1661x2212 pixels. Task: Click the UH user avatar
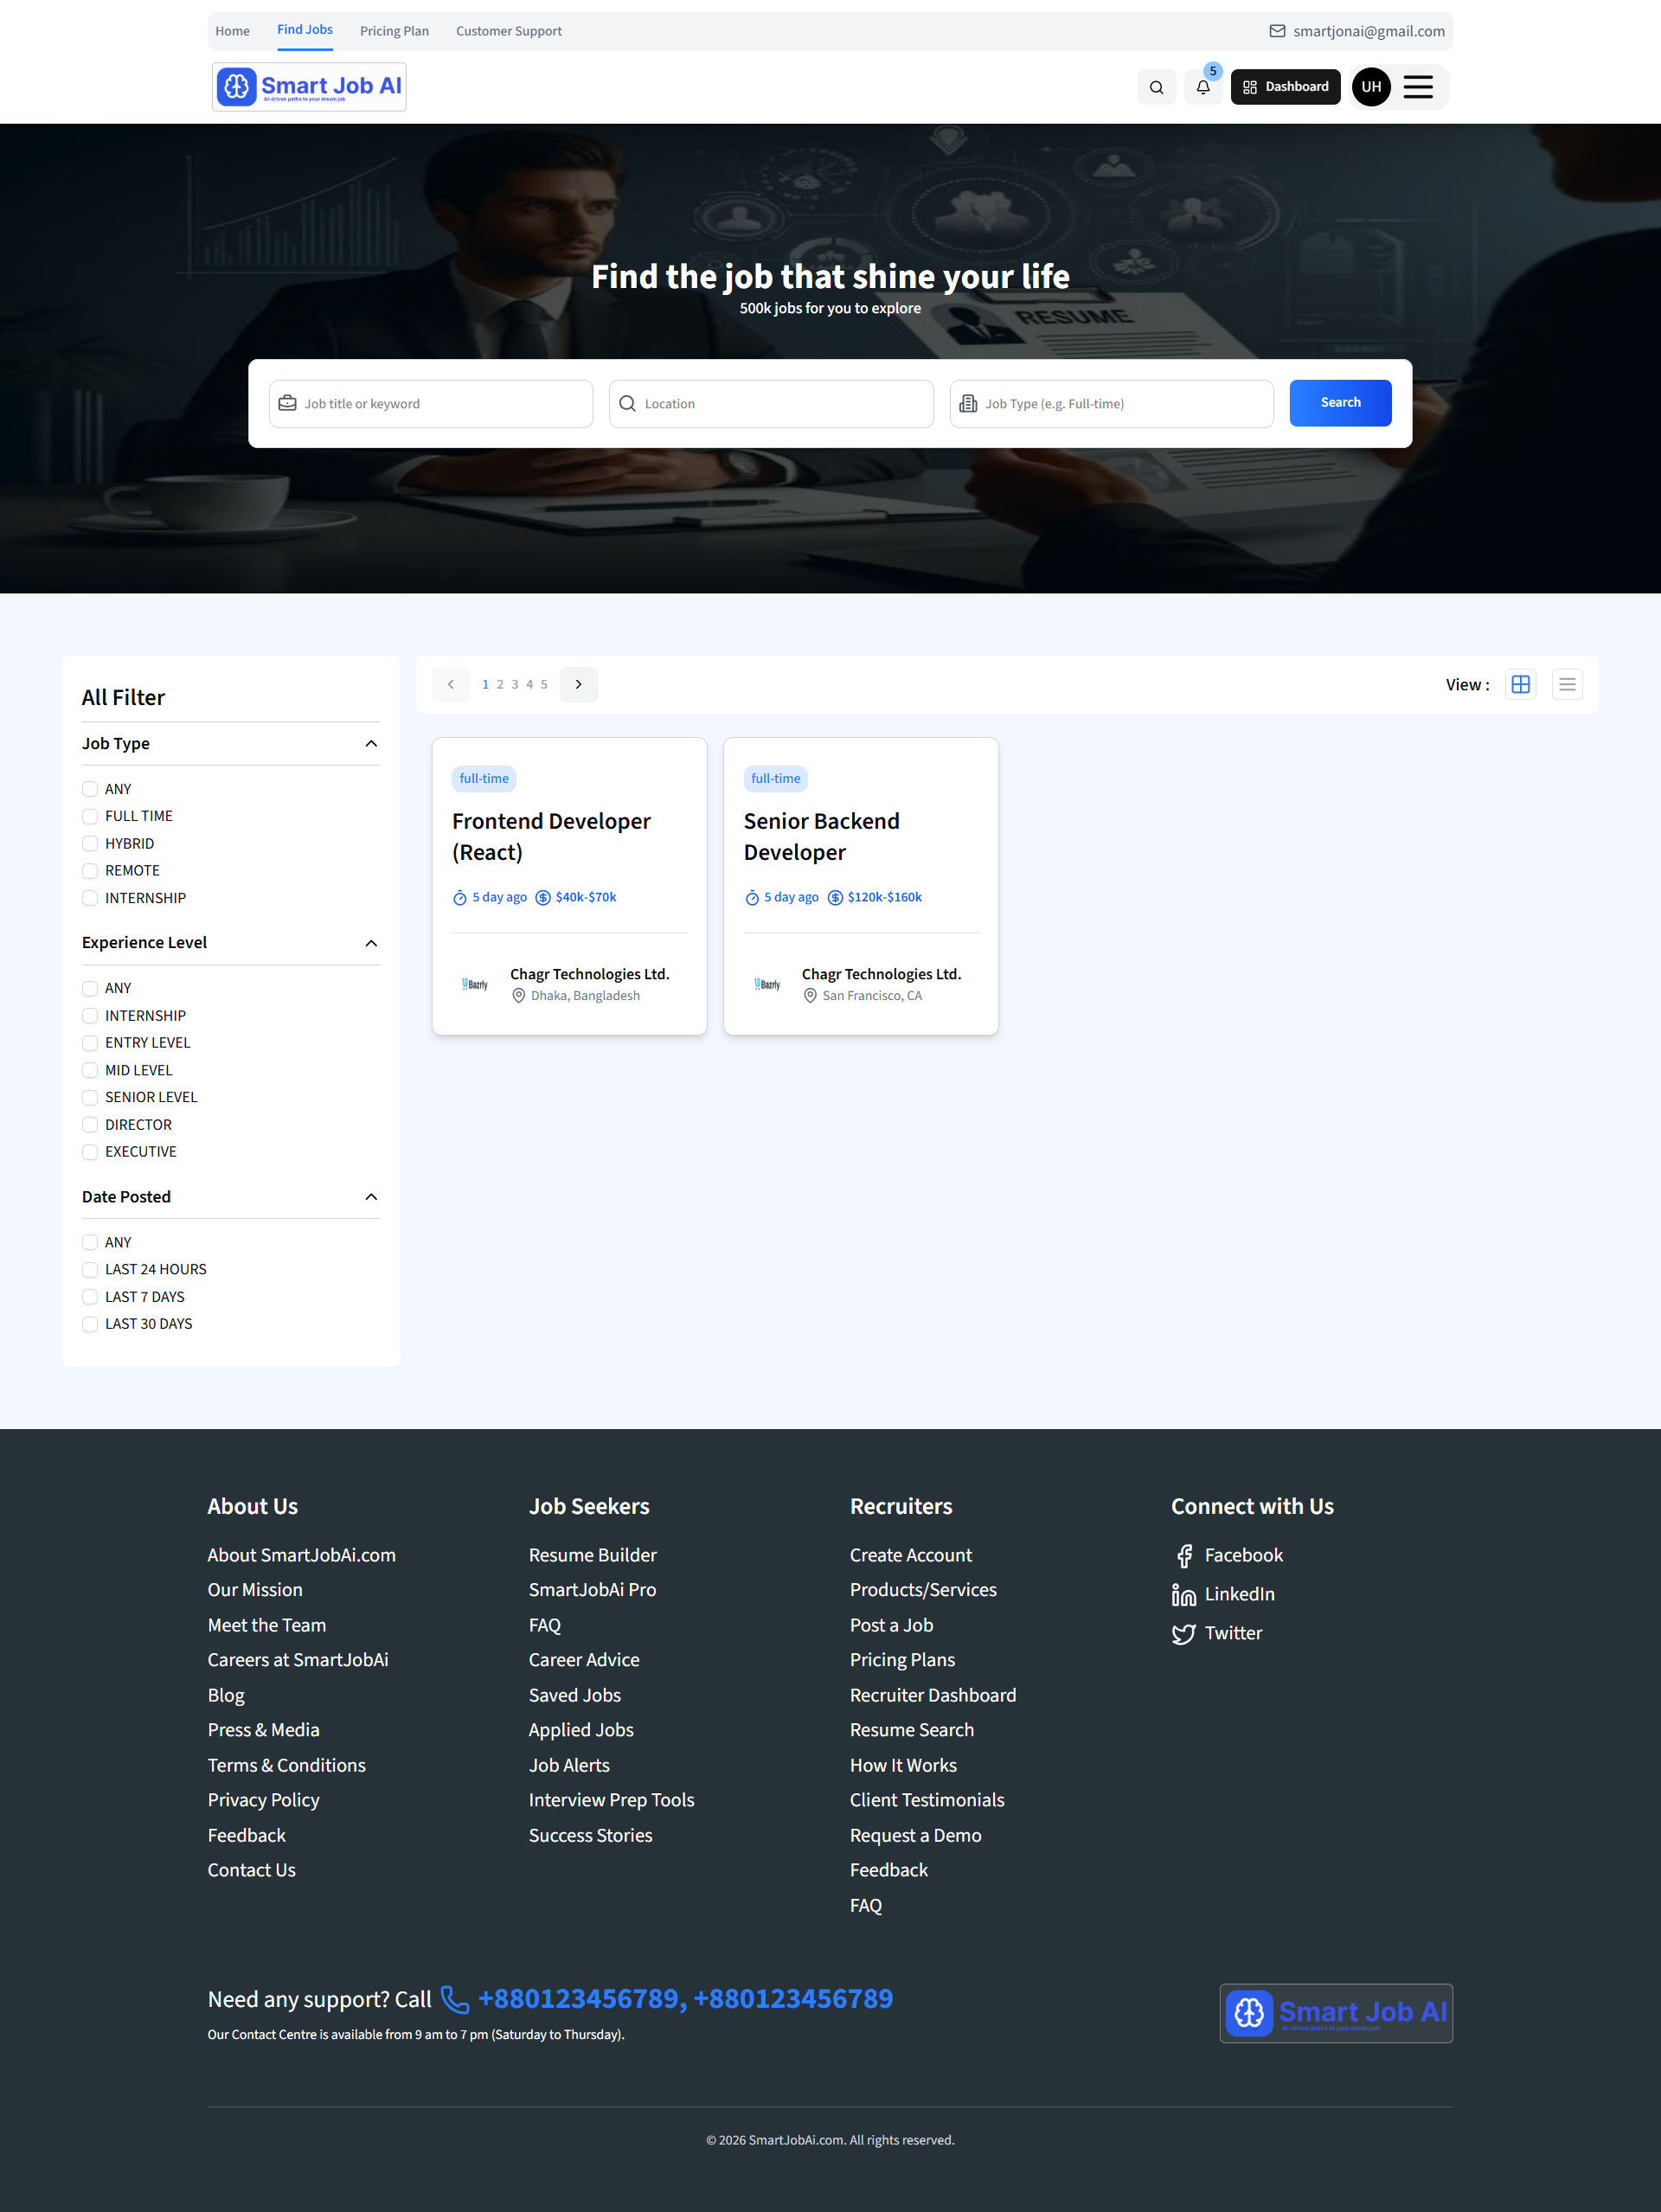(x=1371, y=87)
